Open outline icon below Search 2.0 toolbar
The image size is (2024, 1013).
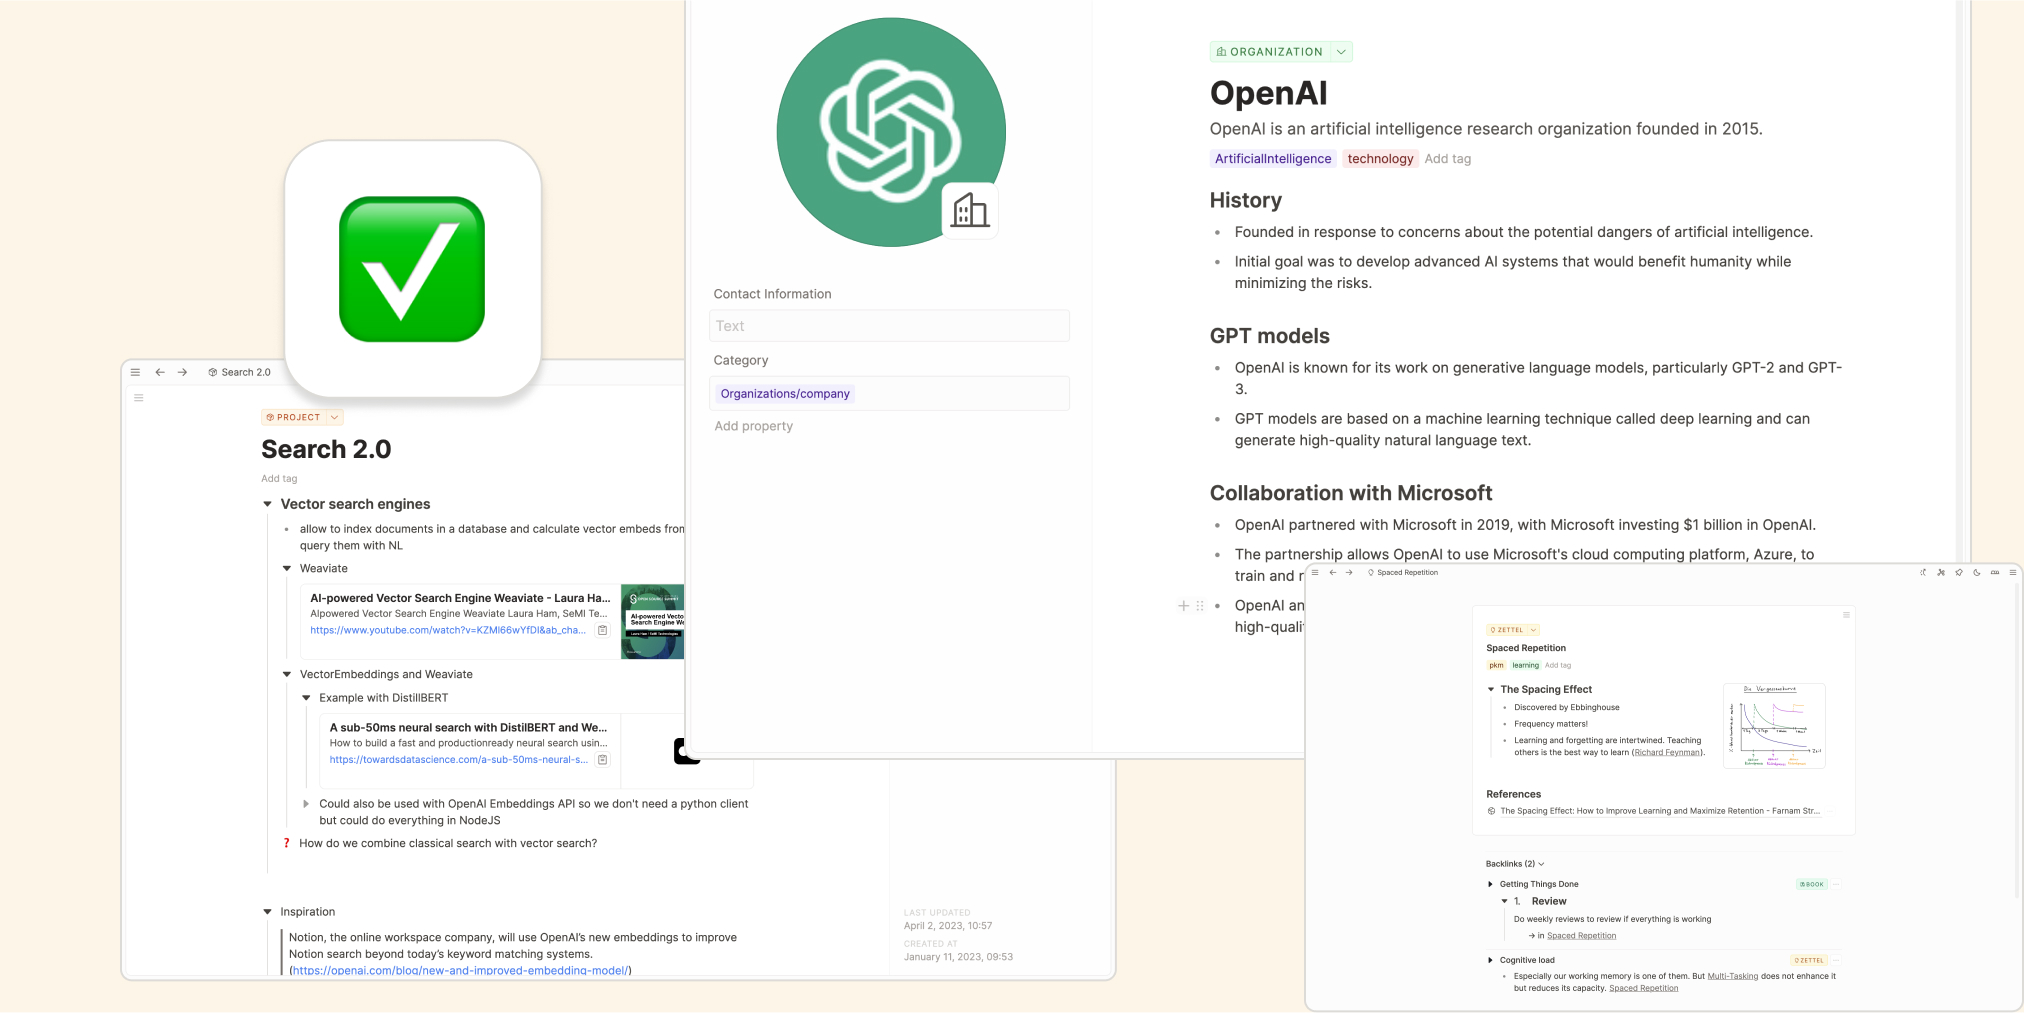pos(139,398)
